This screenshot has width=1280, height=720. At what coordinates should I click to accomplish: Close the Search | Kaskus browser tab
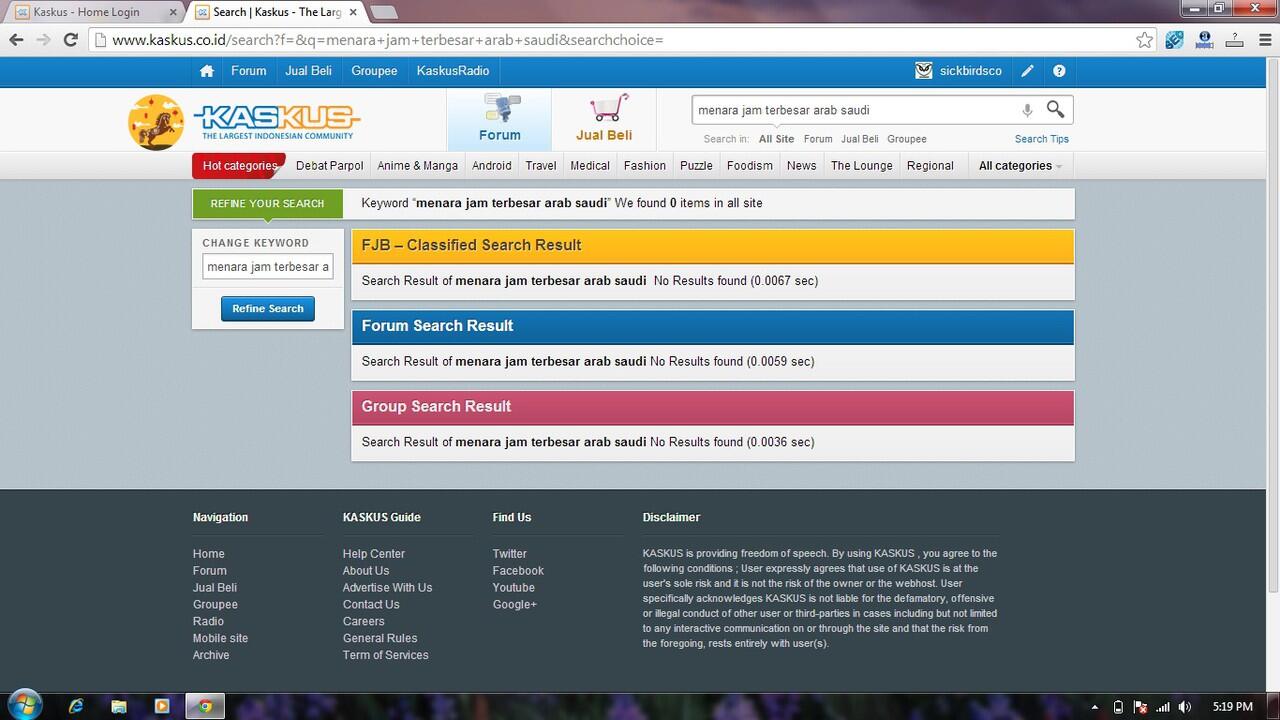point(353,12)
